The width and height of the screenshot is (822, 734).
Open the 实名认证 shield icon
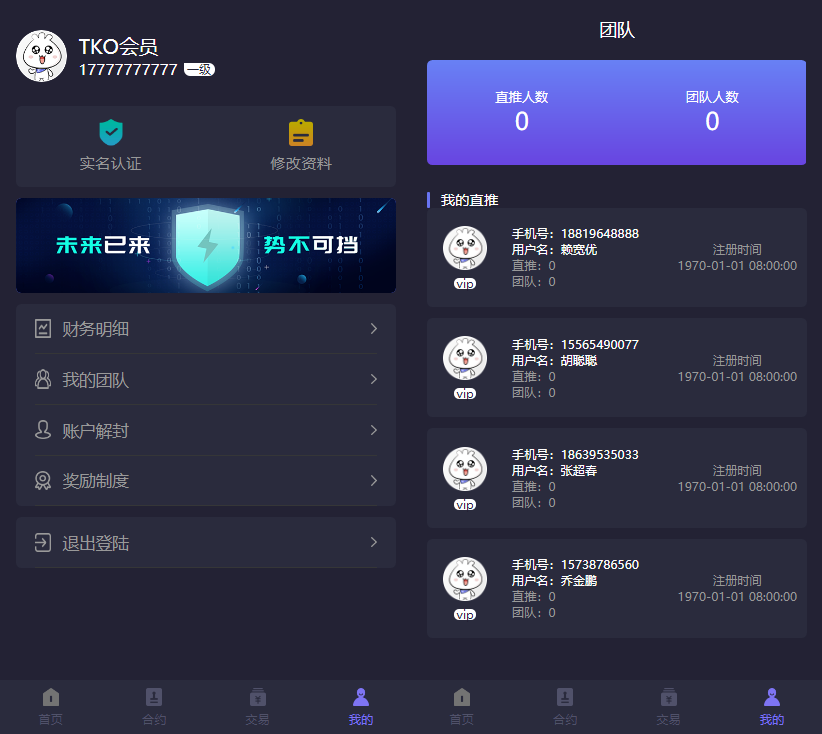[x=111, y=133]
